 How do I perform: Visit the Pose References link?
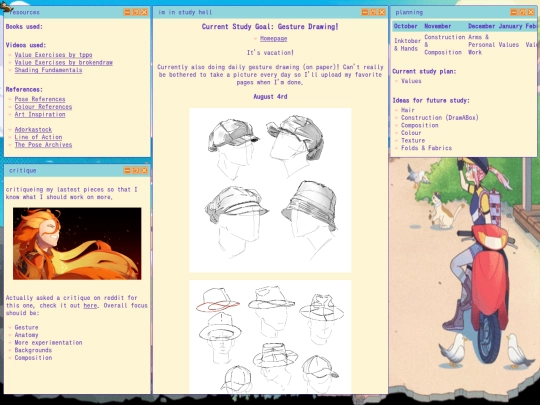pos(40,99)
